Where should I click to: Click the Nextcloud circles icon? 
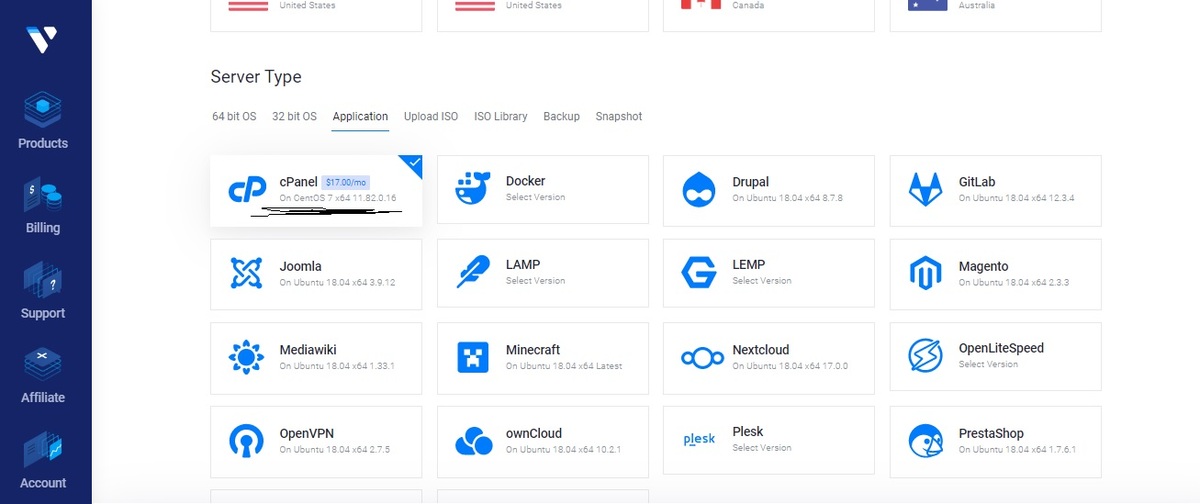(702, 357)
